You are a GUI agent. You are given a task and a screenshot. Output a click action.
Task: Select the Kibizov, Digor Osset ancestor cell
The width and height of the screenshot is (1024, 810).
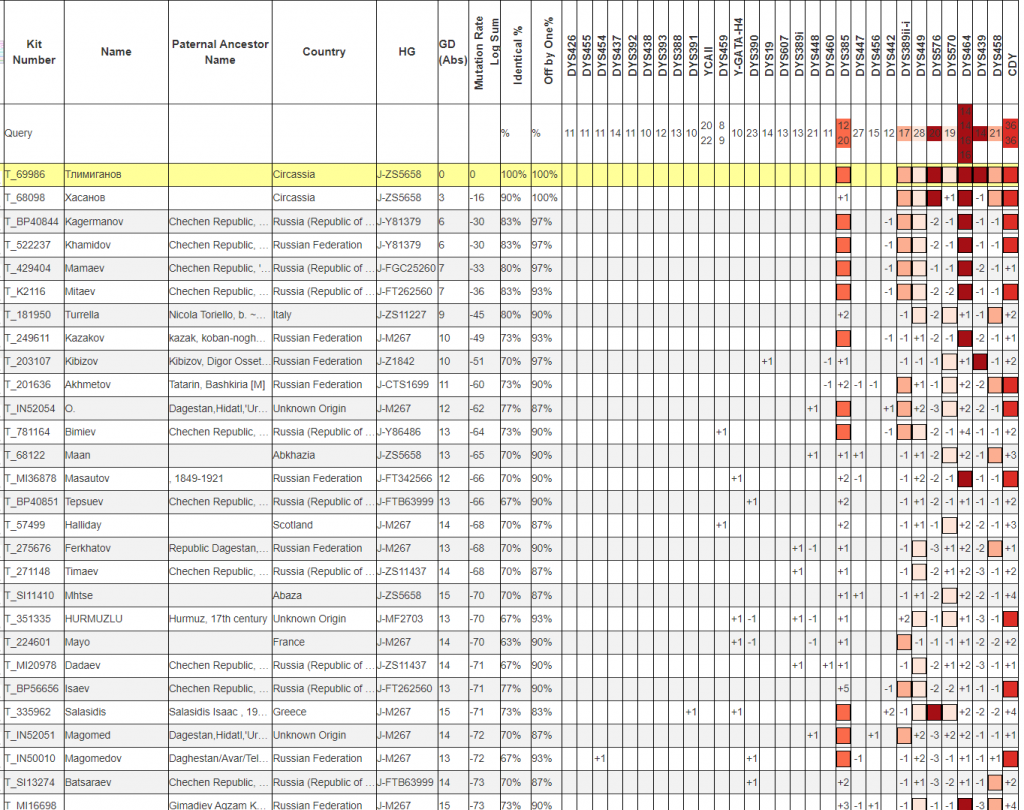[x=219, y=362]
